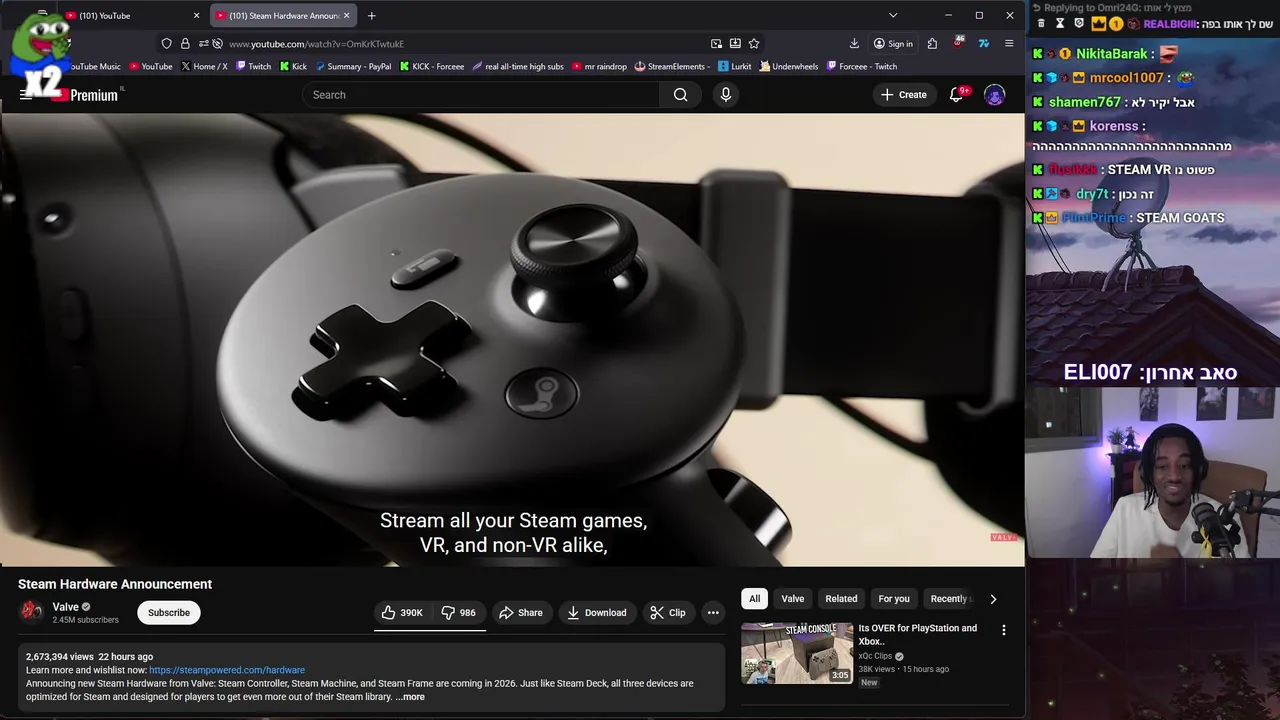1280x720 pixels.
Task: Open the Its OVER for PlayStation video thumbnail
Action: click(x=797, y=653)
